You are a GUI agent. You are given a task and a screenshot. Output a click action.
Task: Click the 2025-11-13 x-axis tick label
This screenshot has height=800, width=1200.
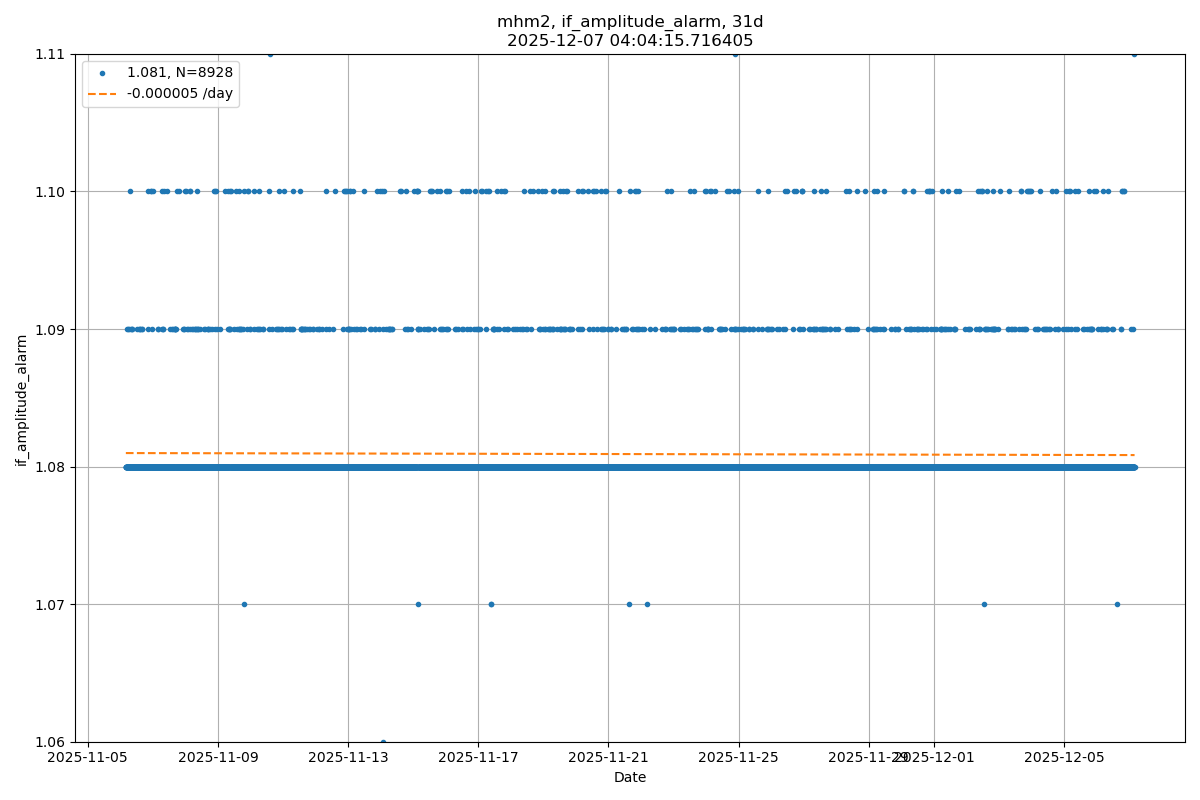click(348, 757)
